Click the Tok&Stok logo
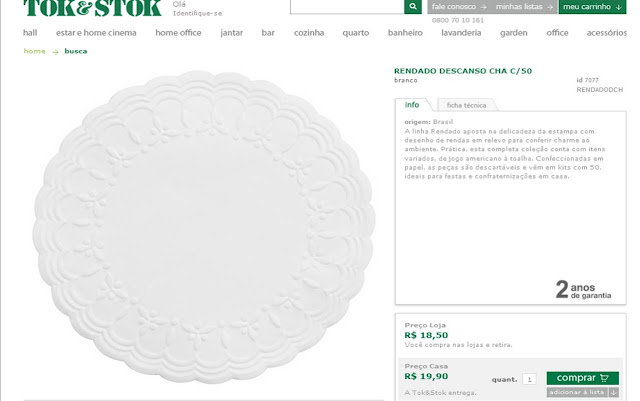The width and height of the screenshot is (640, 401). [92, 8]
